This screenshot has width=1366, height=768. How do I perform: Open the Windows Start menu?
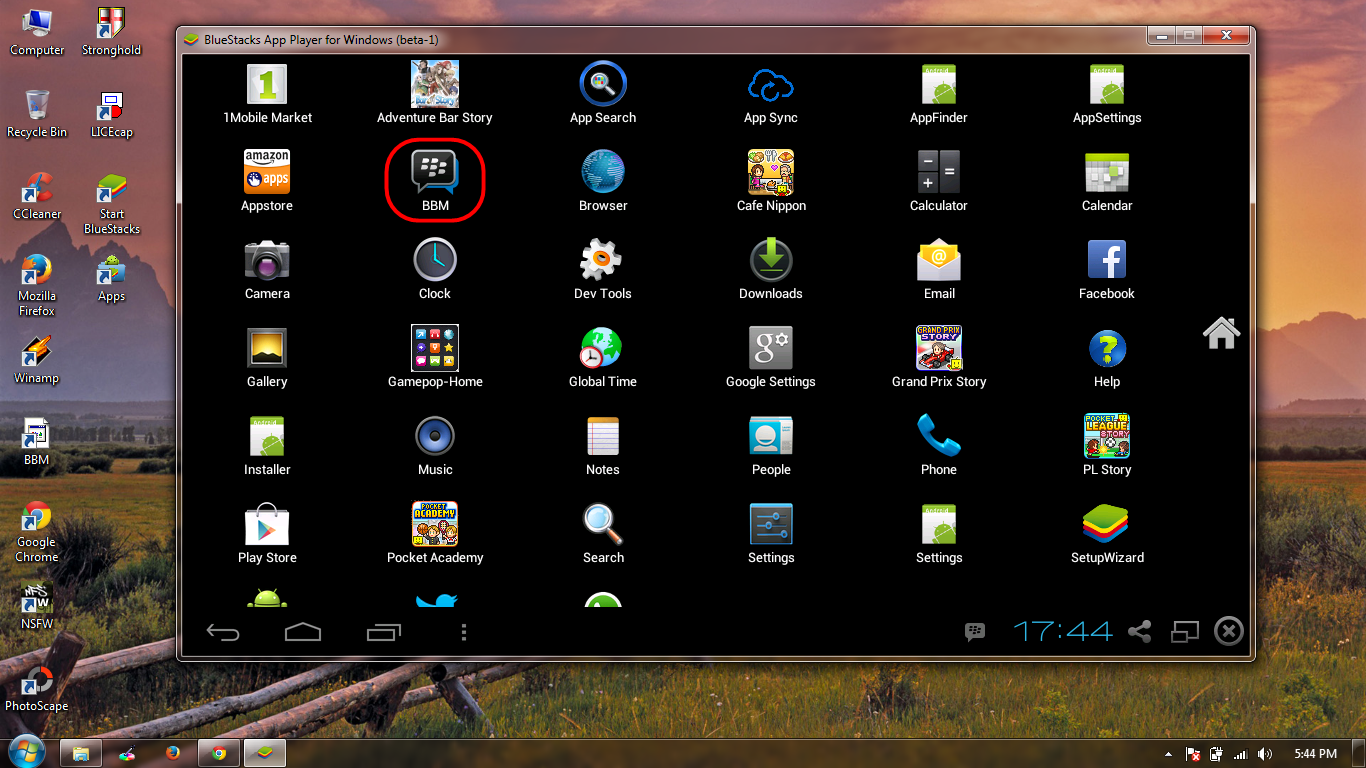pyautogui.click(x=26, y=752)
